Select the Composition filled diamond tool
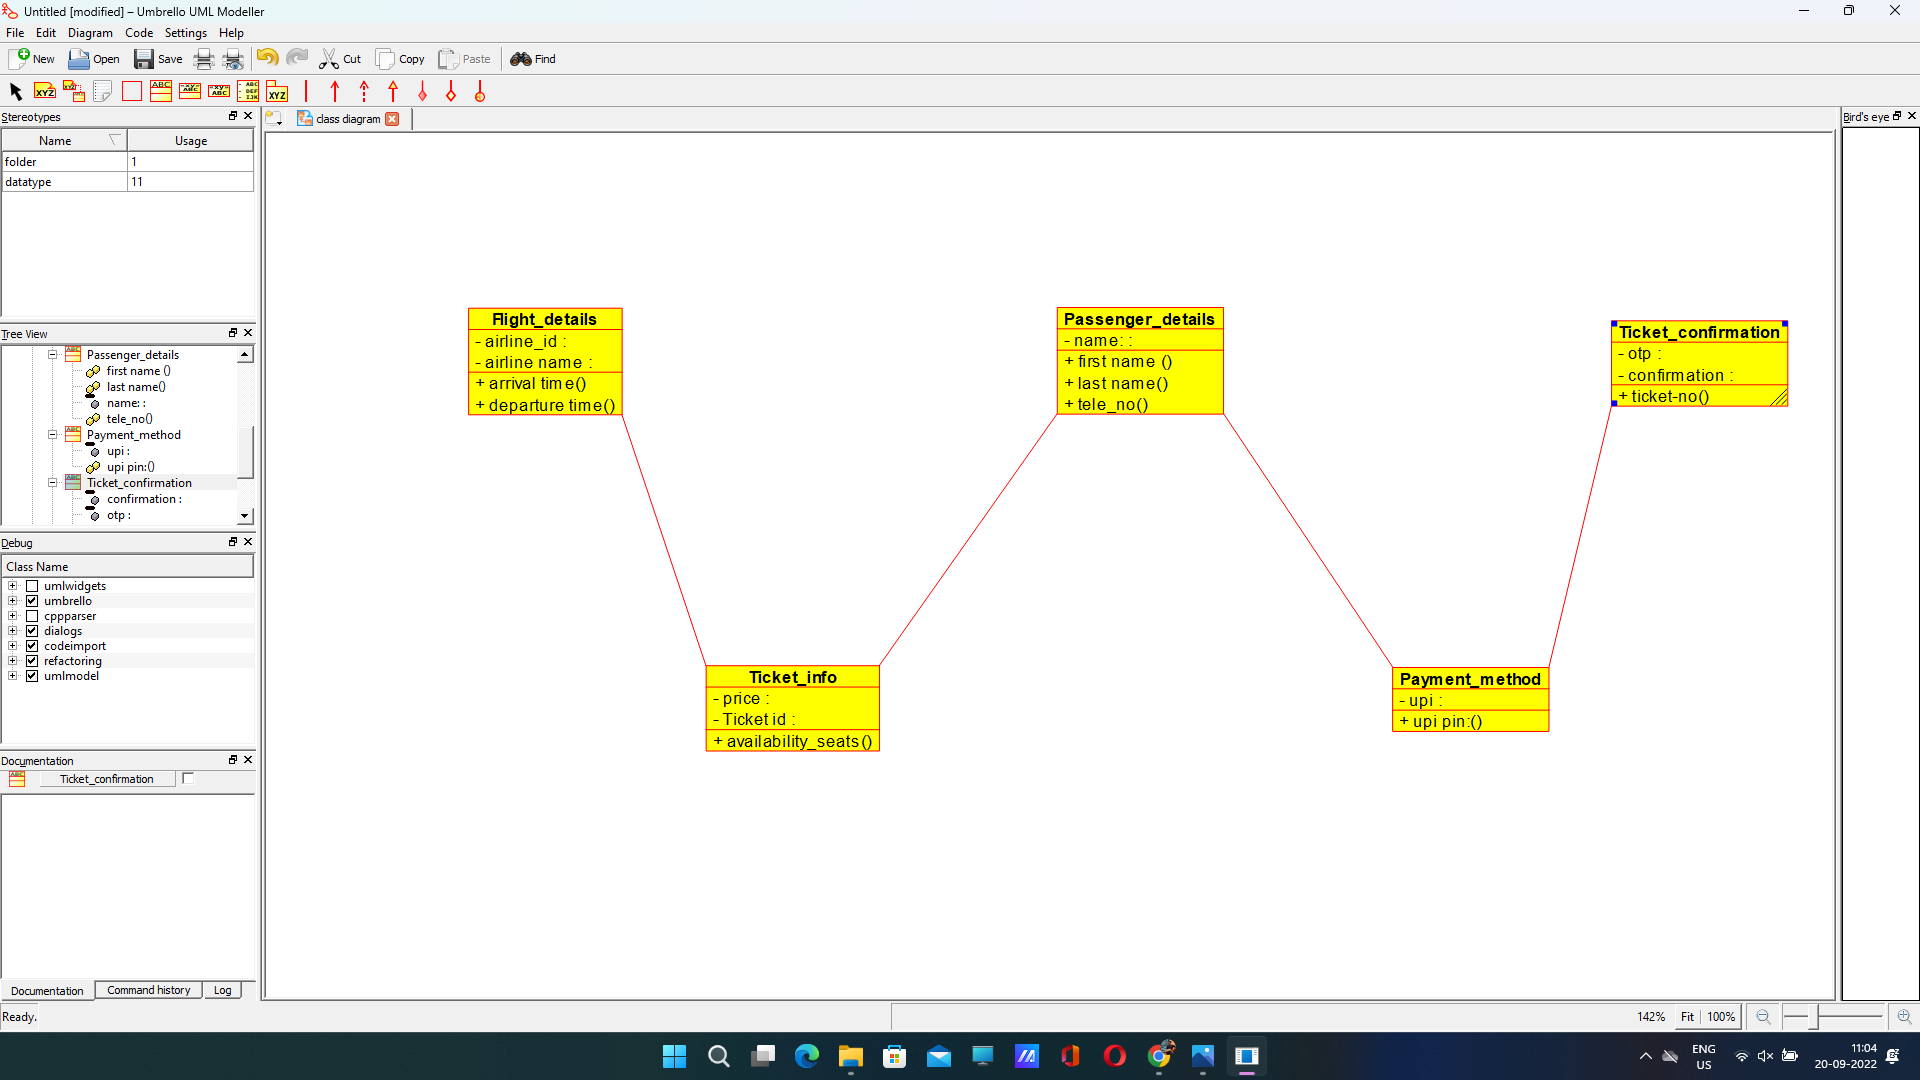The width and height of the screenshot is (1920, 1080). point(422,92)
